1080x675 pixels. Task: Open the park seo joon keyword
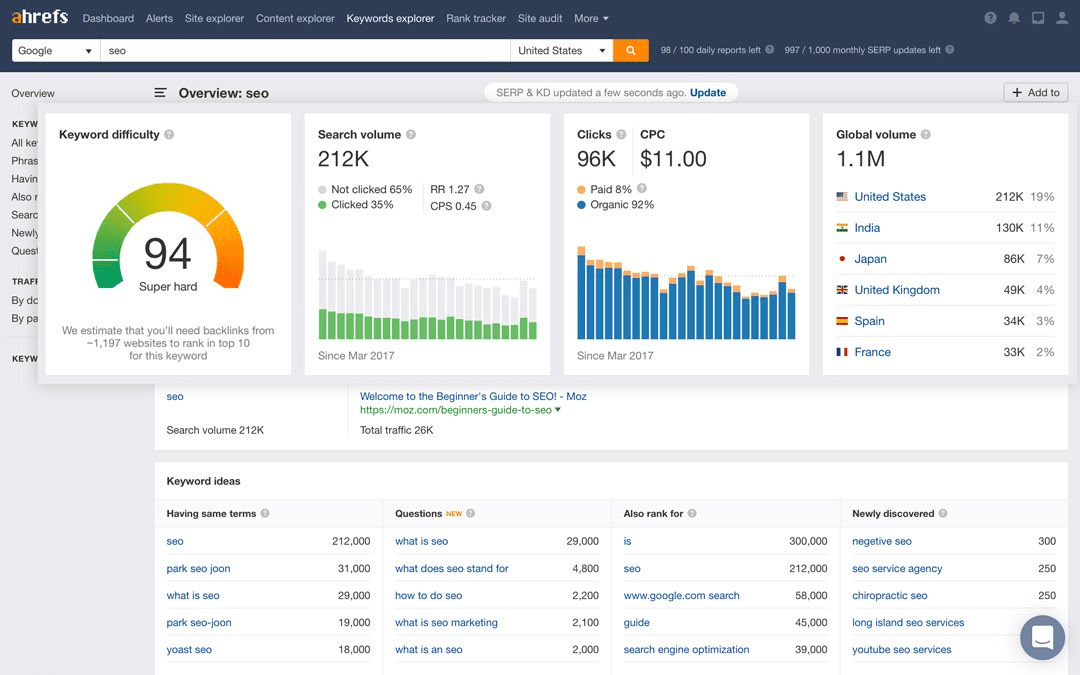coord(198,568)
